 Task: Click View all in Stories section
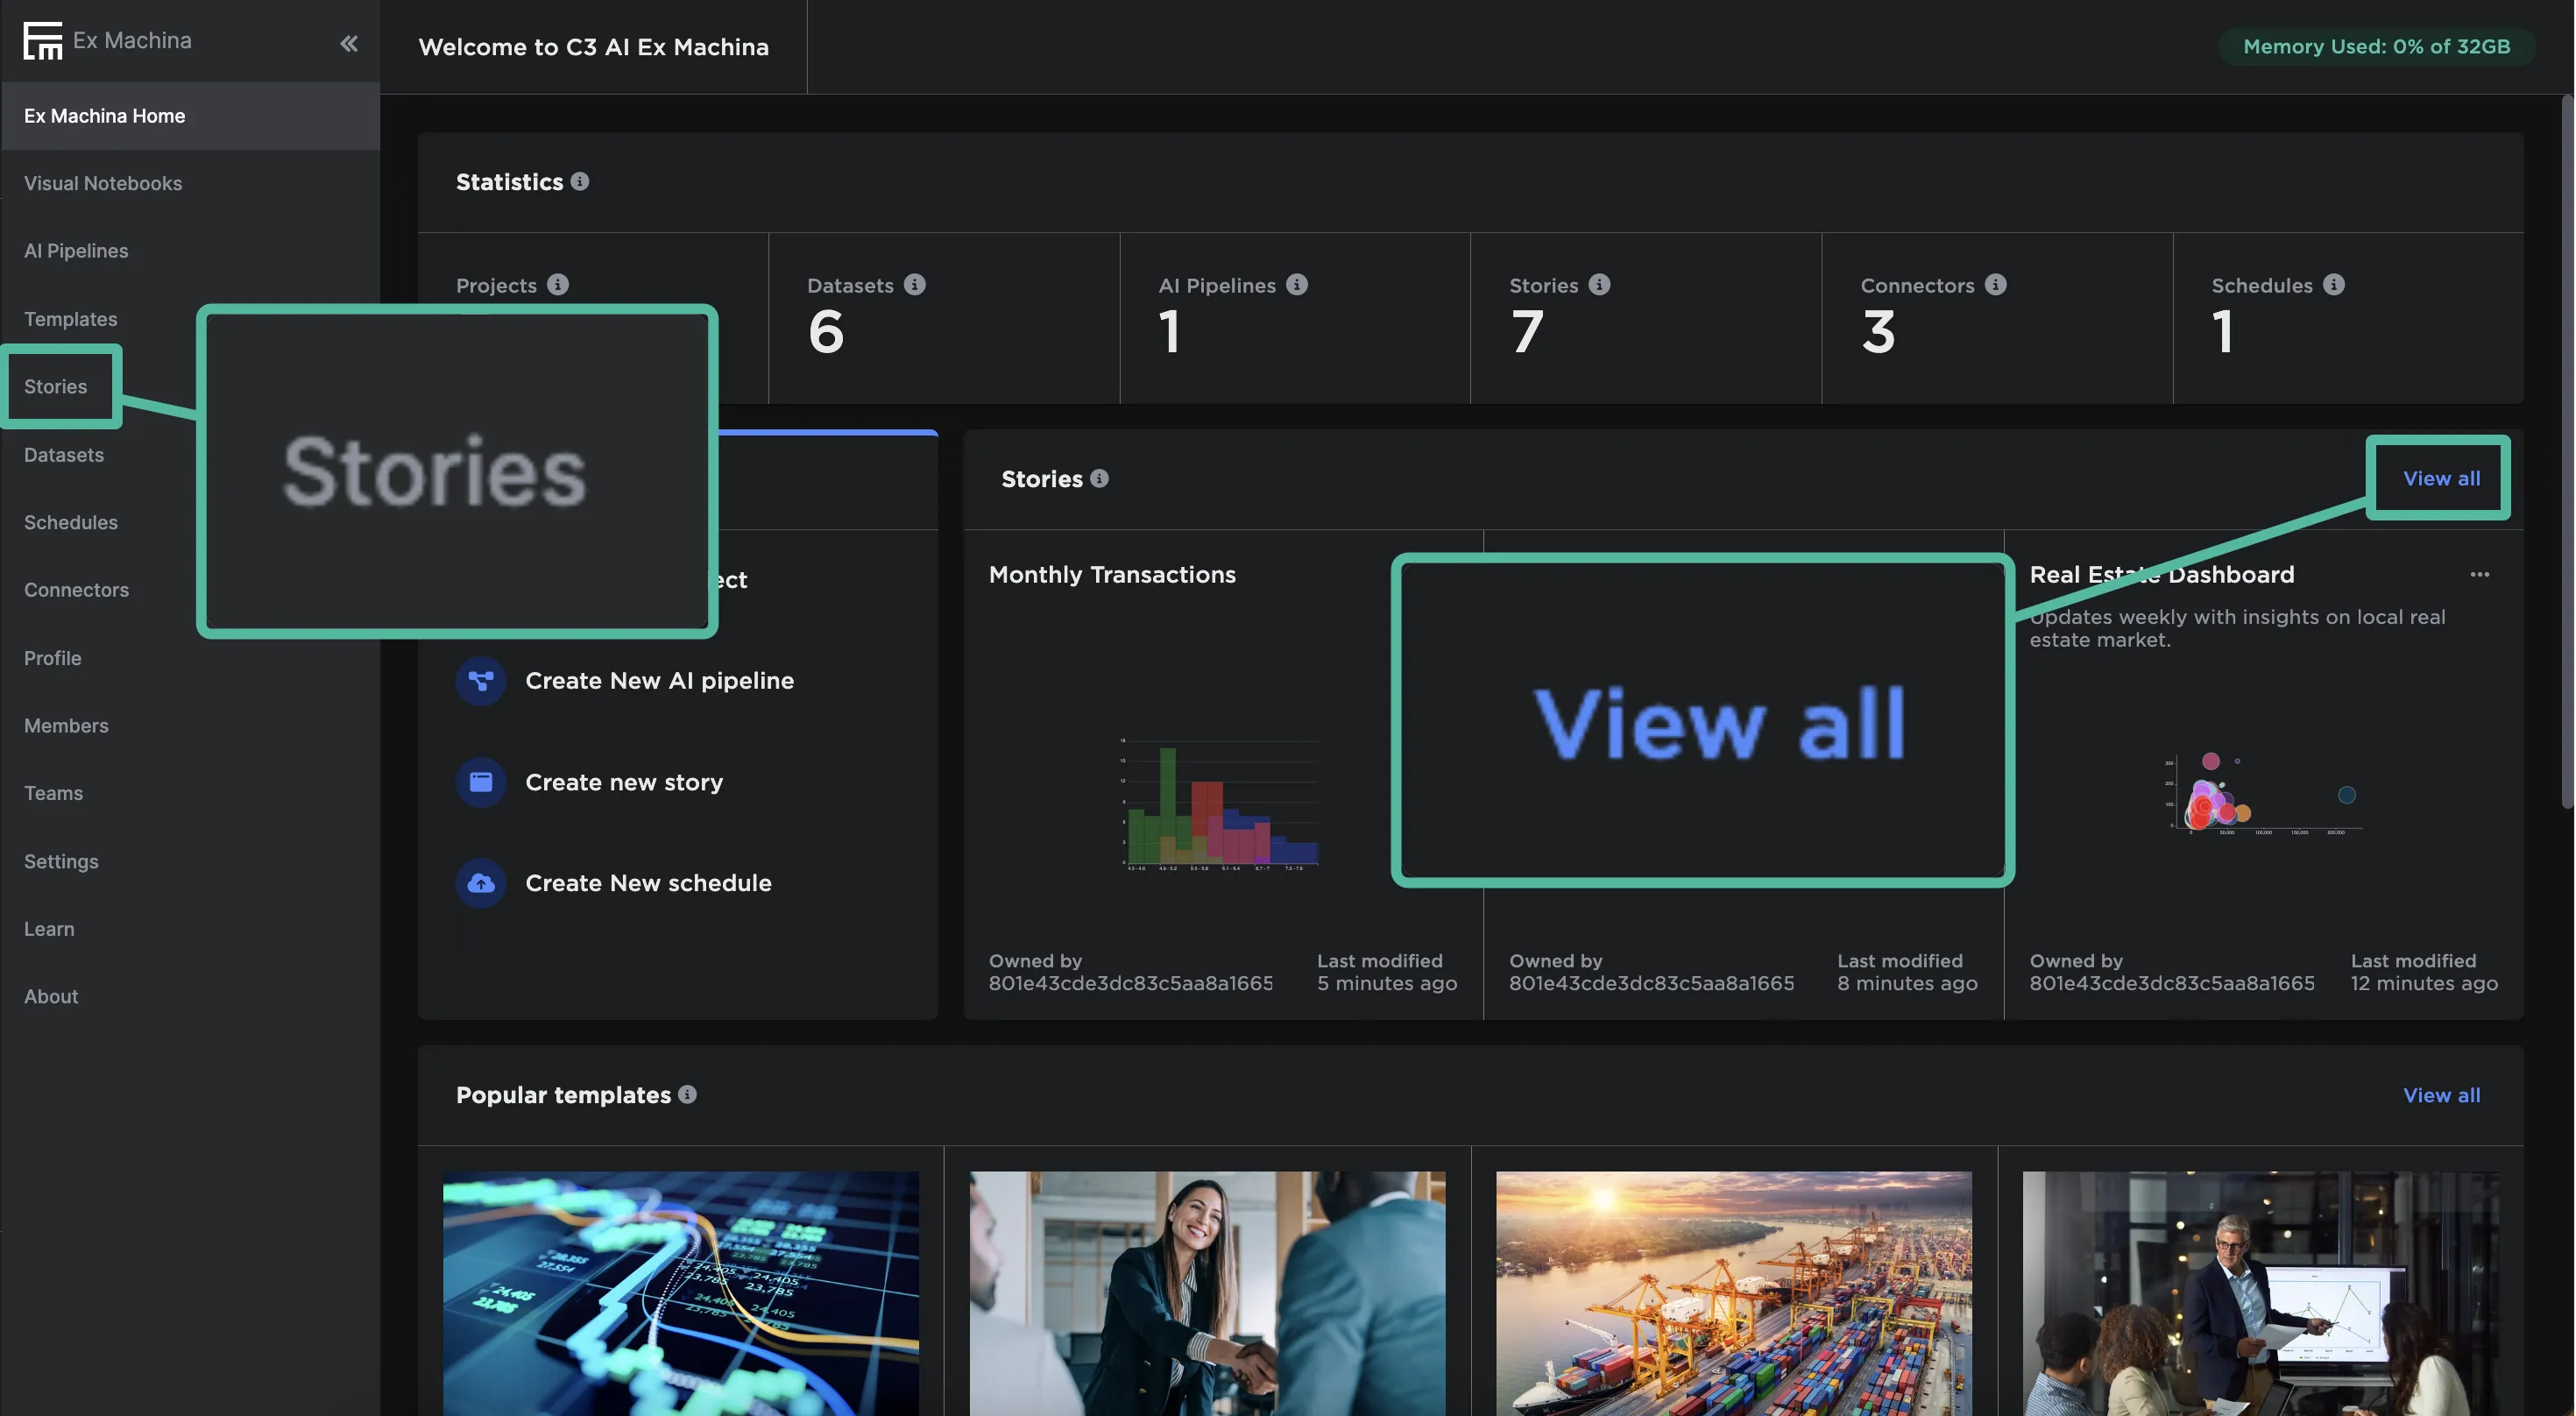coord(2441,478)
